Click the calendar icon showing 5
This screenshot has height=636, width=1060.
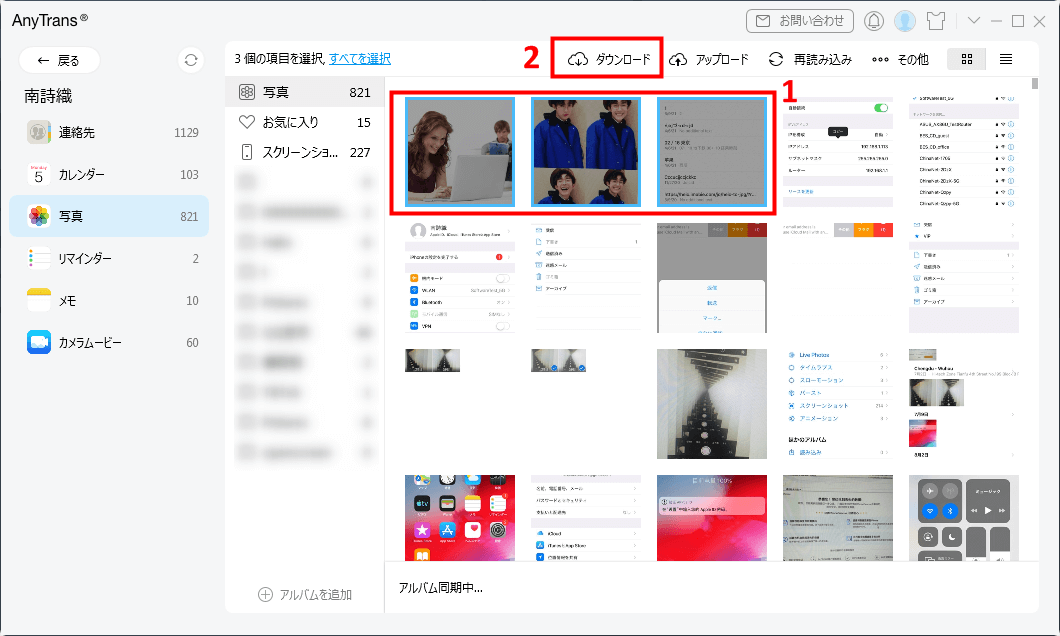click(39, 174)
